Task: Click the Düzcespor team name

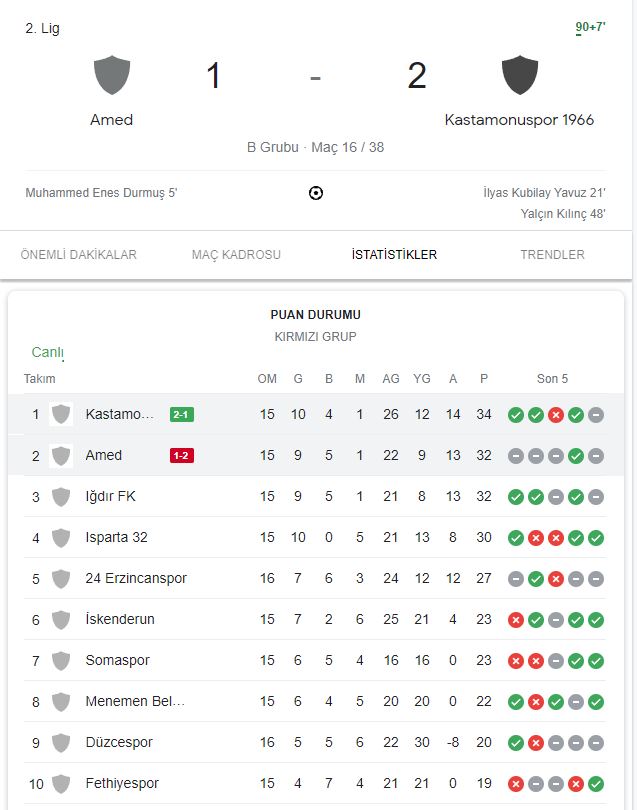Action: coord(120,742)
